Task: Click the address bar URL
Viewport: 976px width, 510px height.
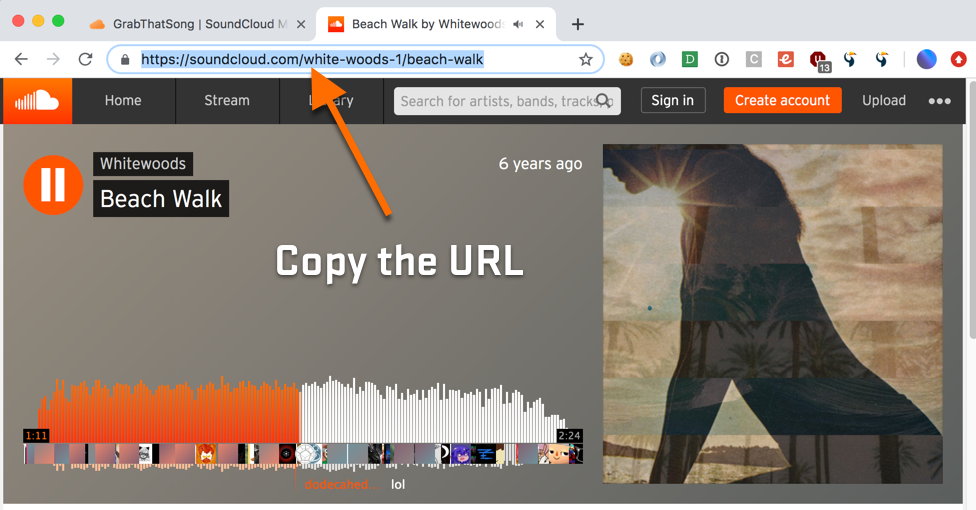Action: (x=312, y=59)
